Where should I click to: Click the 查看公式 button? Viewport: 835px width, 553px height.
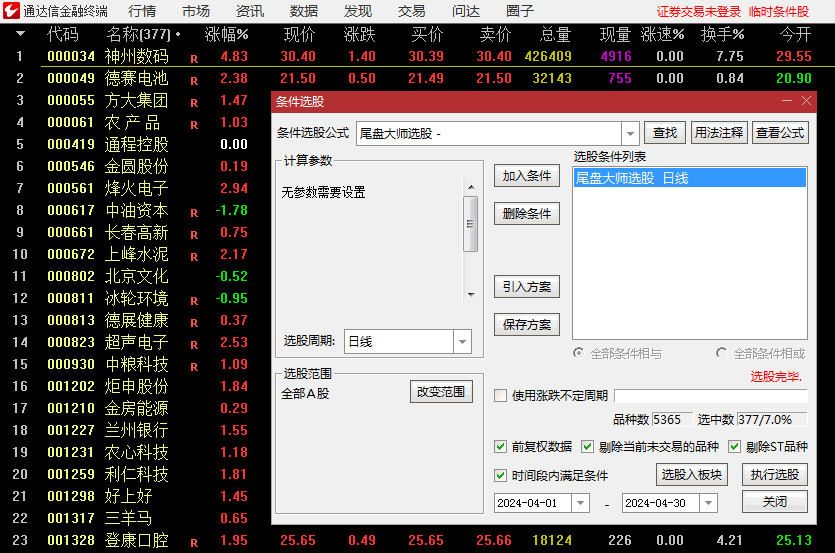780,133
